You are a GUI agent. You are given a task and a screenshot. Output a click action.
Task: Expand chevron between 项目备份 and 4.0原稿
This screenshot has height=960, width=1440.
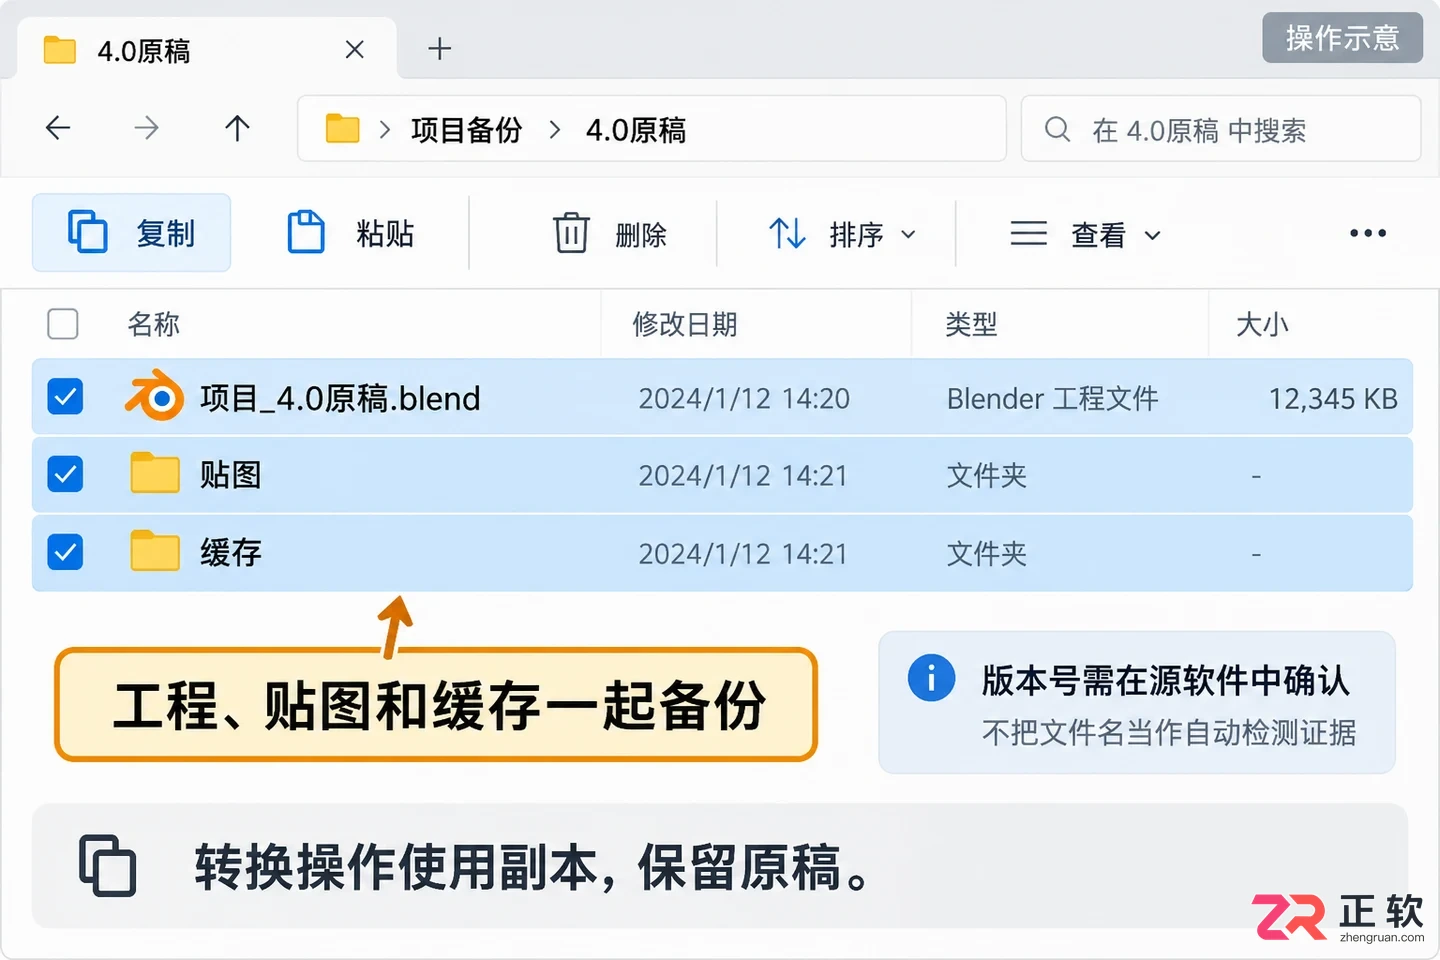coord(555,130)
